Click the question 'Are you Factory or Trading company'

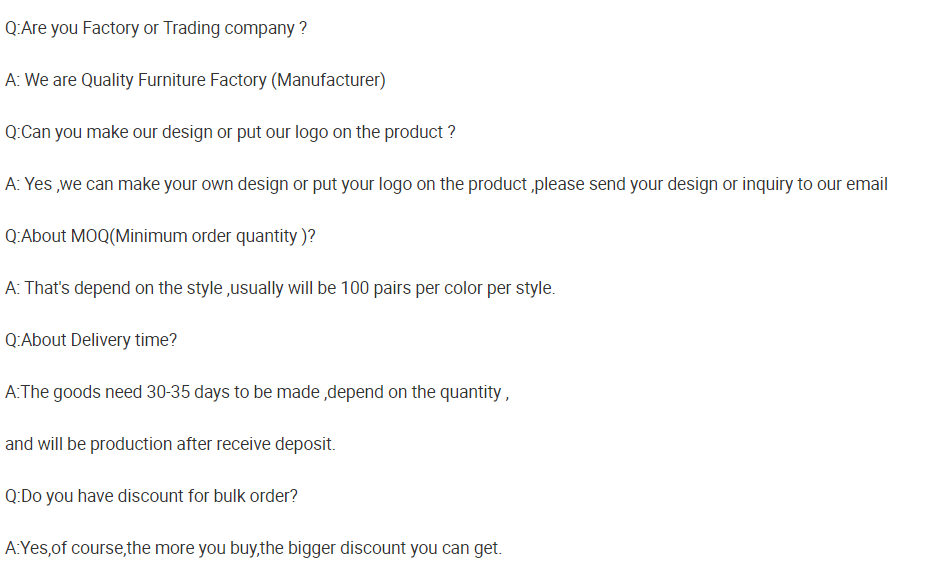156,28
